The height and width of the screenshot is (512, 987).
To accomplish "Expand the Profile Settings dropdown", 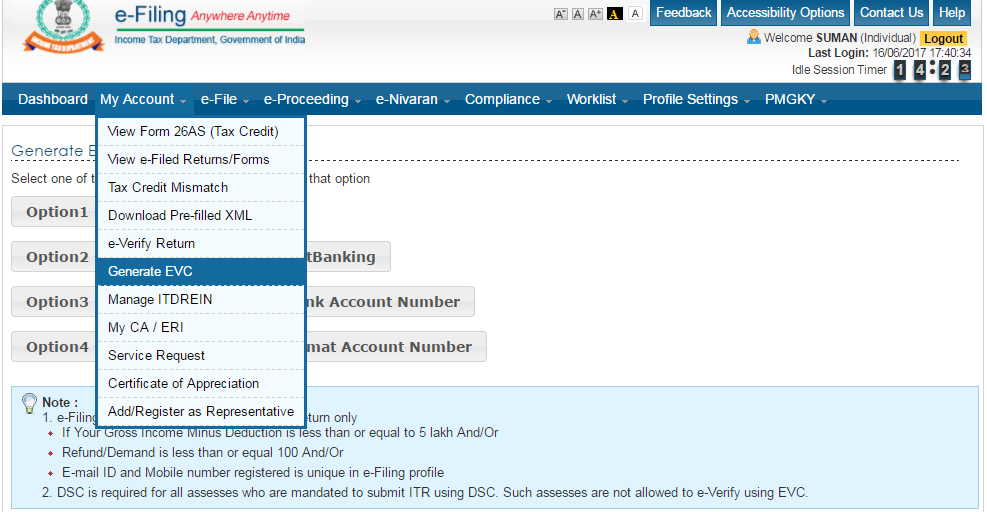I will click(696, 100).
